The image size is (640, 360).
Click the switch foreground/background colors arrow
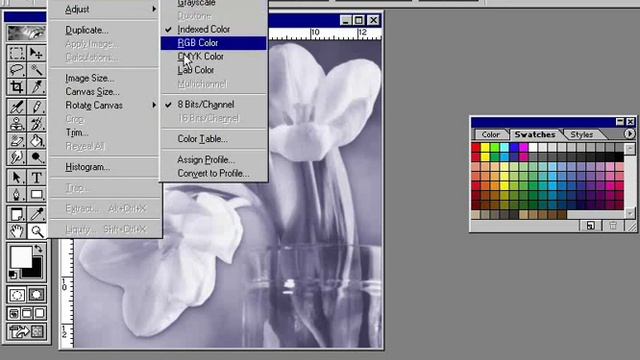pos(38,248)
